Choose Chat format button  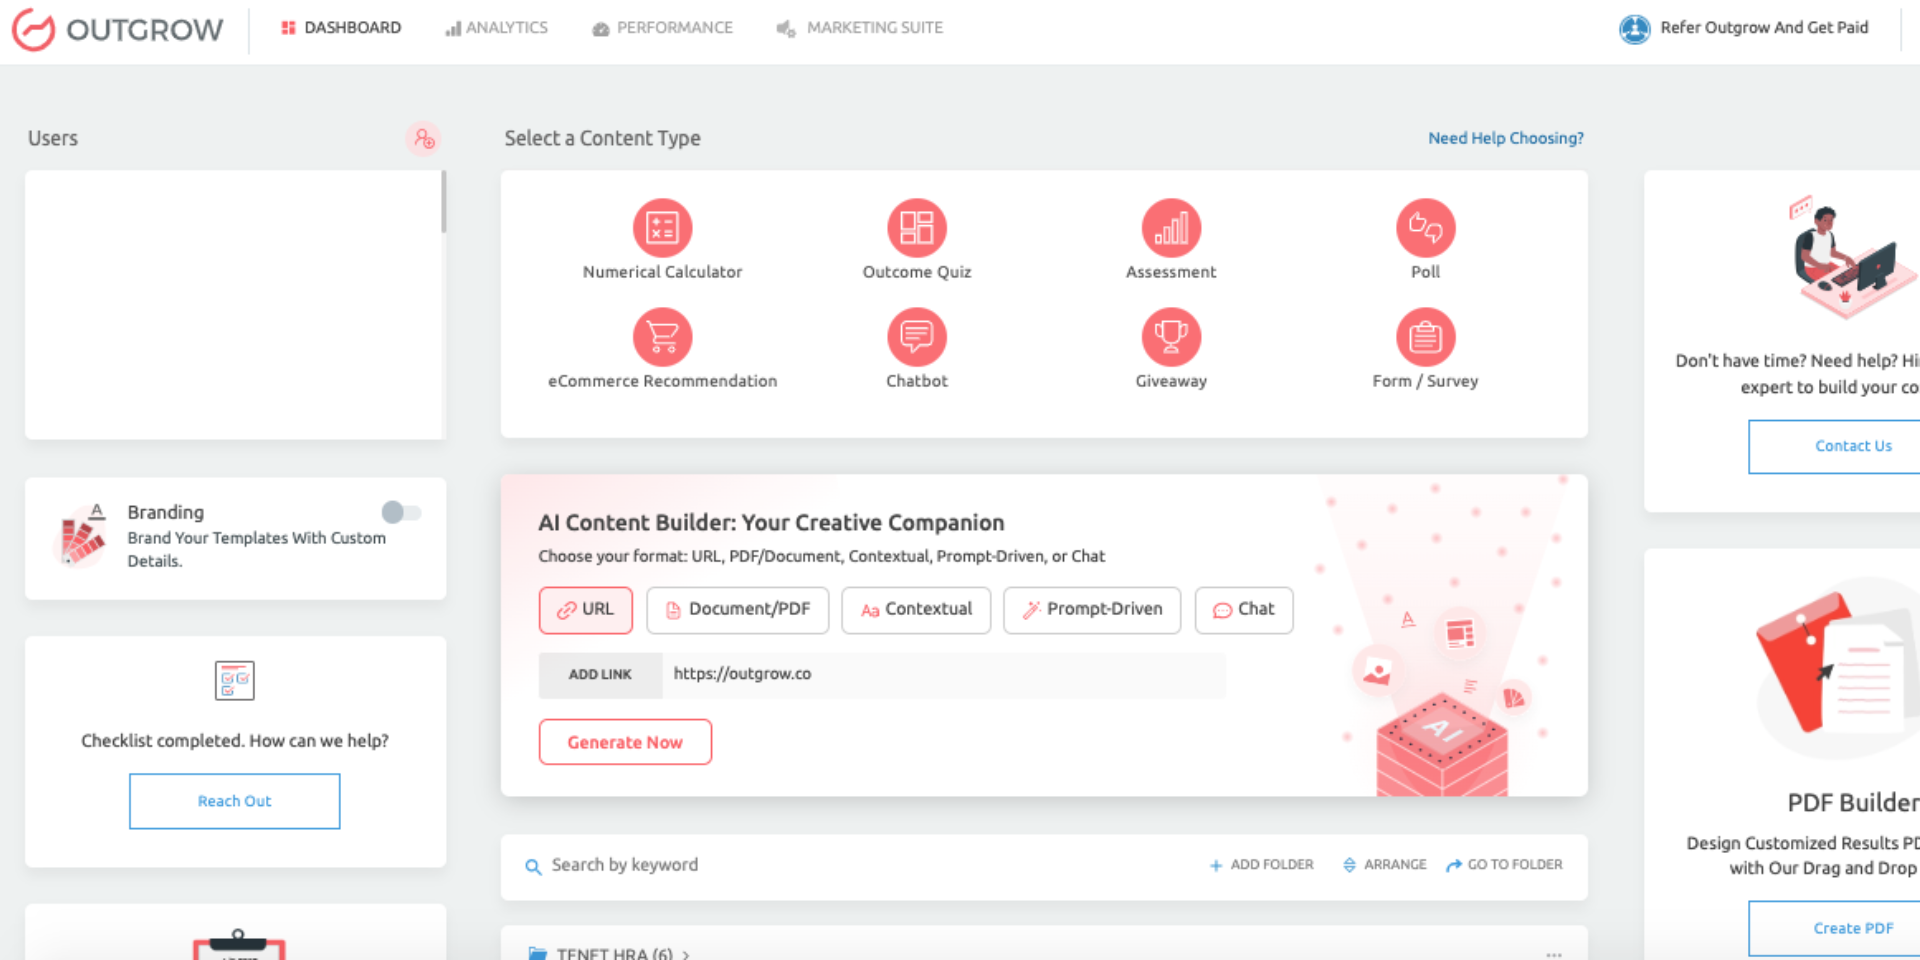click(x=1244, y=610)
